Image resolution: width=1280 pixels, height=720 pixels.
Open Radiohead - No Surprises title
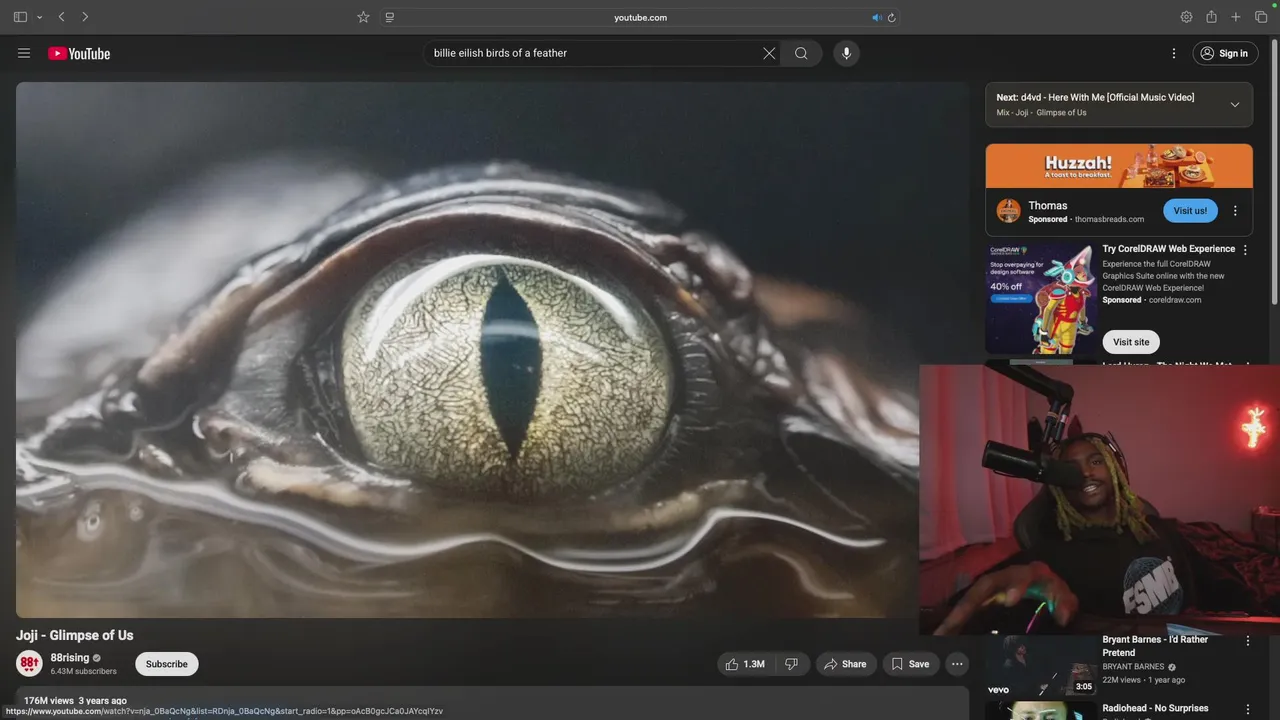click(1155, 708)
